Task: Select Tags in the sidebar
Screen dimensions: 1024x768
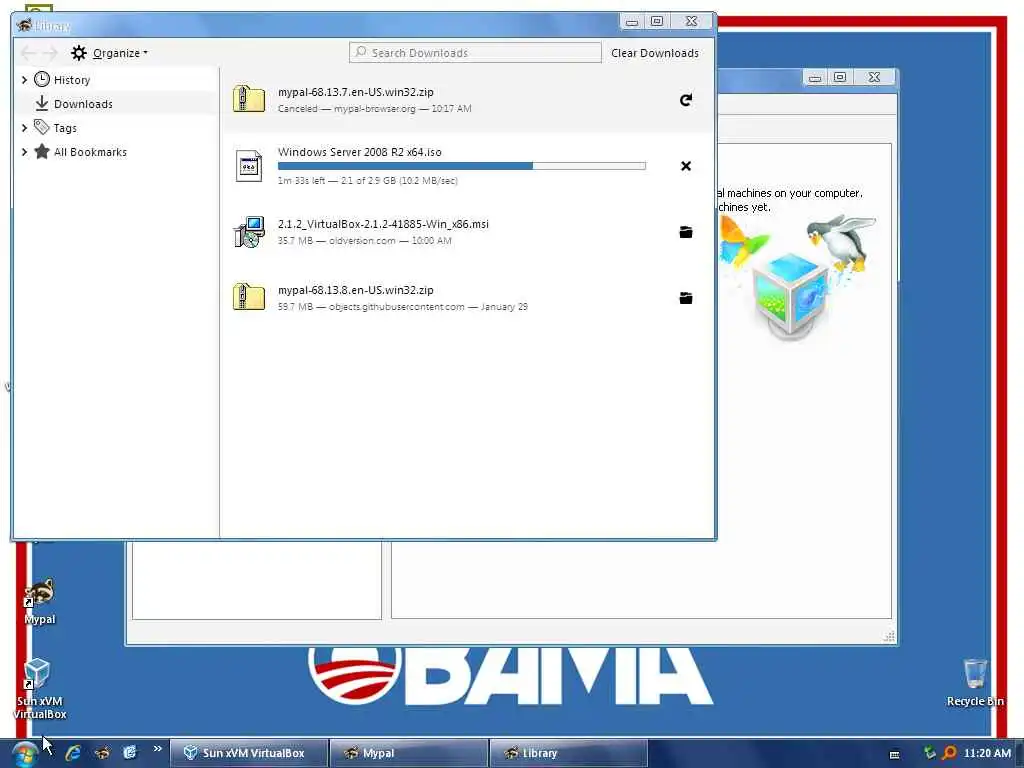Action: pyautogui.click(x=65, y=128)
